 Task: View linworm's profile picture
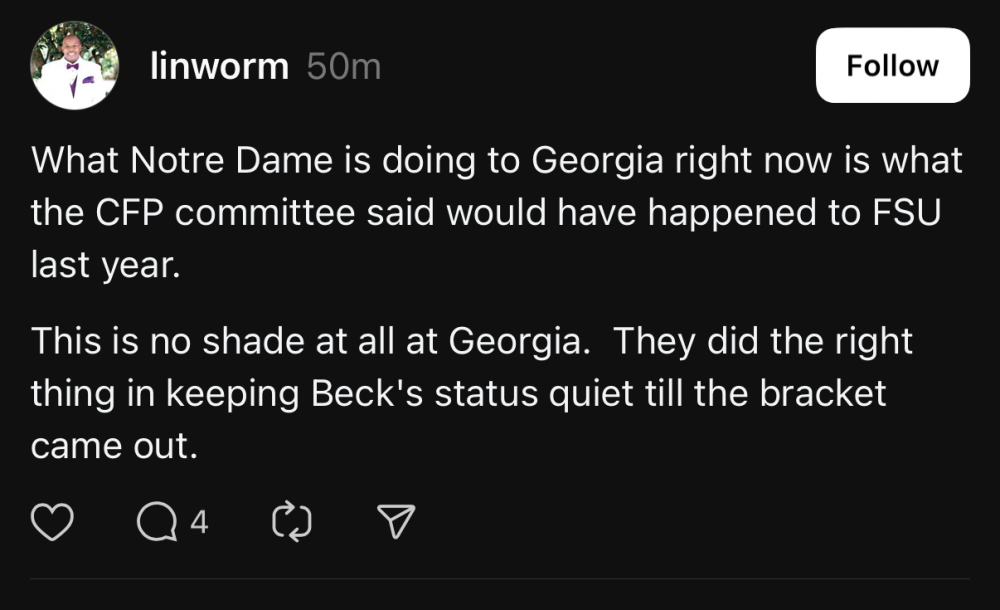tap(75, 66)
